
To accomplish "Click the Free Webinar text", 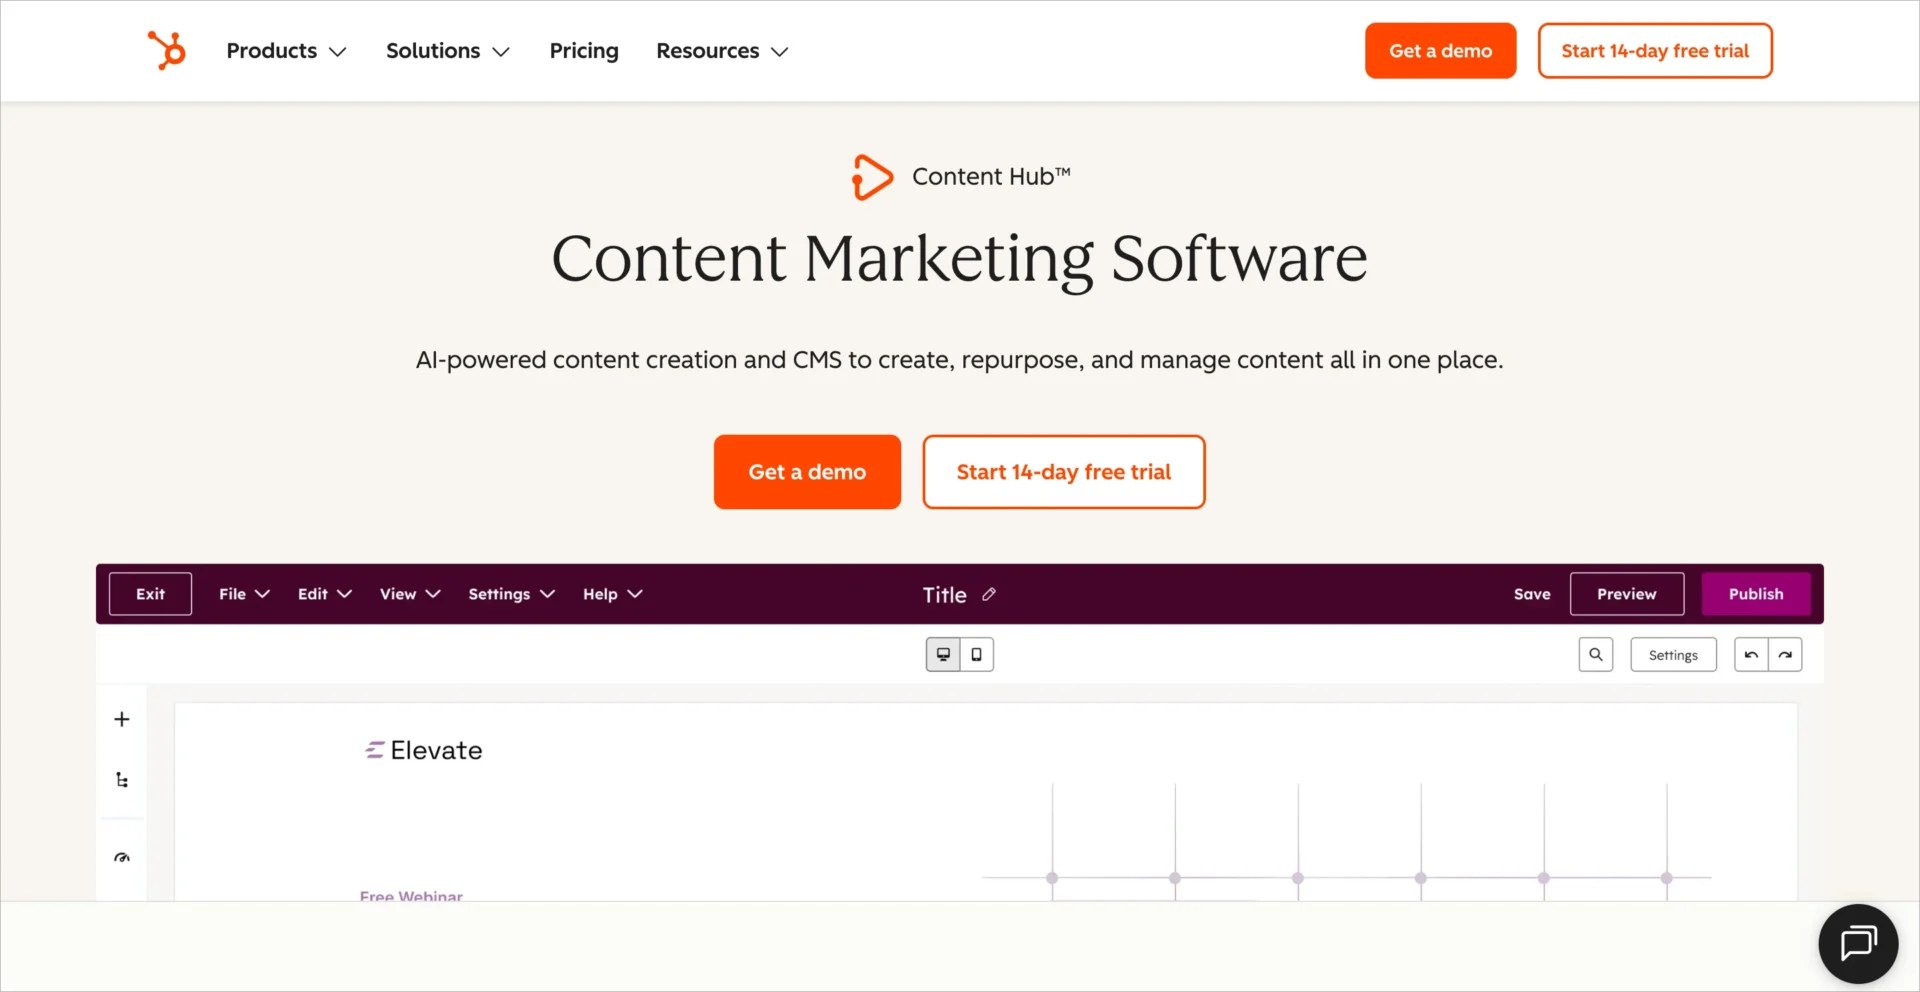I will 411,896.
